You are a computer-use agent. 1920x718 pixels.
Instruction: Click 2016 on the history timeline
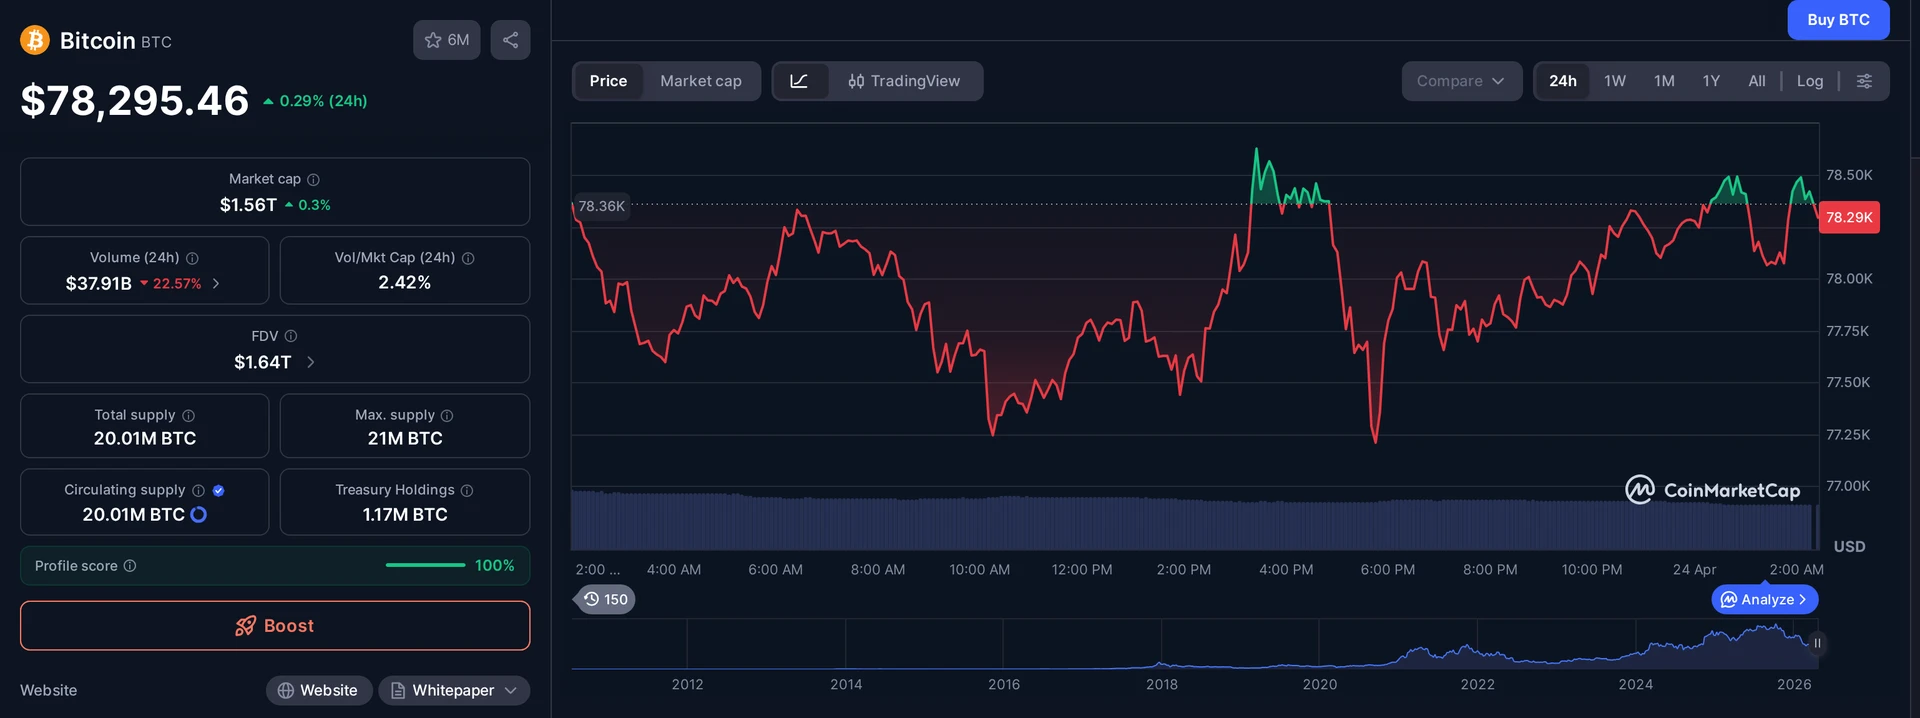pos(1004,684)
